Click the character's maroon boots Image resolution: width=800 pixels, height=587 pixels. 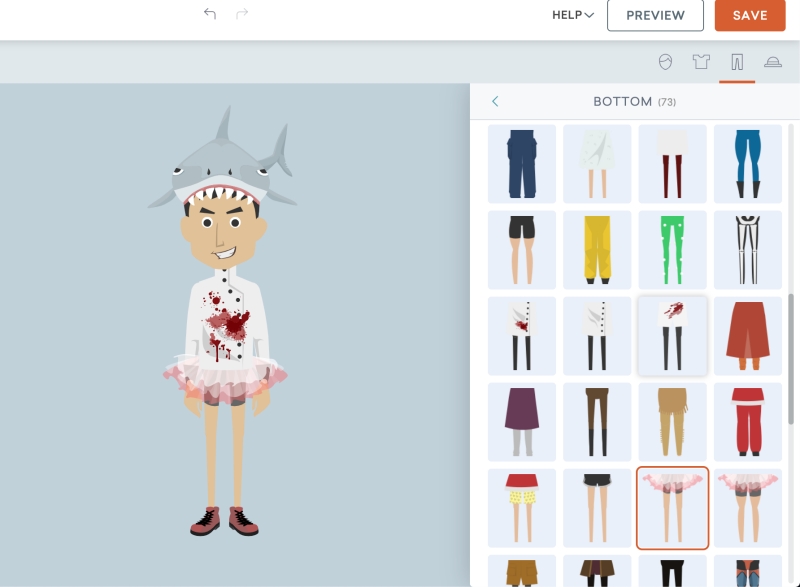click(224, 521)
